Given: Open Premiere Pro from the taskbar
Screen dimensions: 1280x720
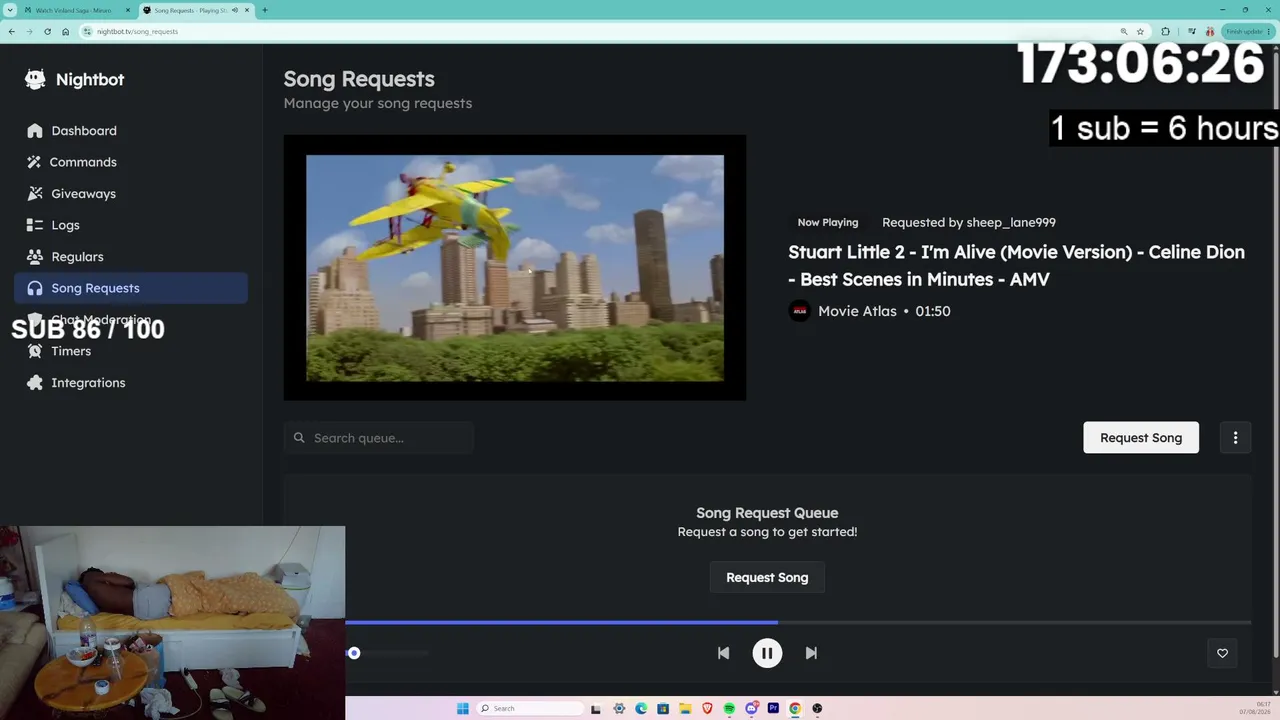Looking at the screenshot, I should click(x=773, y=708).
